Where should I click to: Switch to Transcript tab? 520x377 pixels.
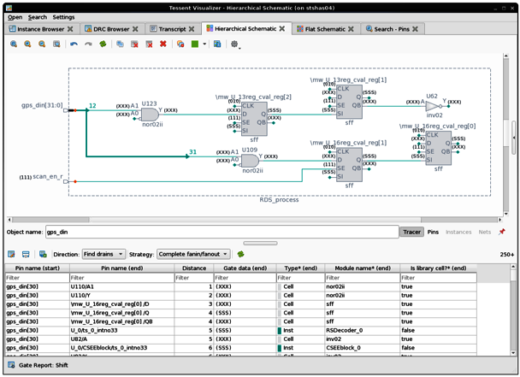click(172, 29)
